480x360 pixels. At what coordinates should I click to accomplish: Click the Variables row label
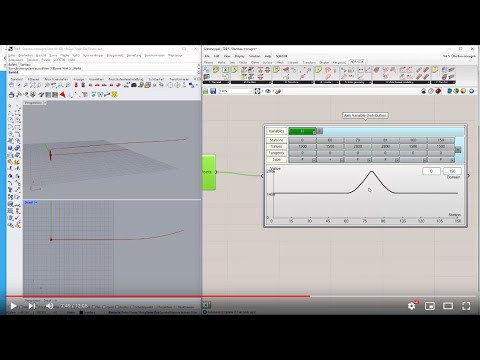(276, 131)
